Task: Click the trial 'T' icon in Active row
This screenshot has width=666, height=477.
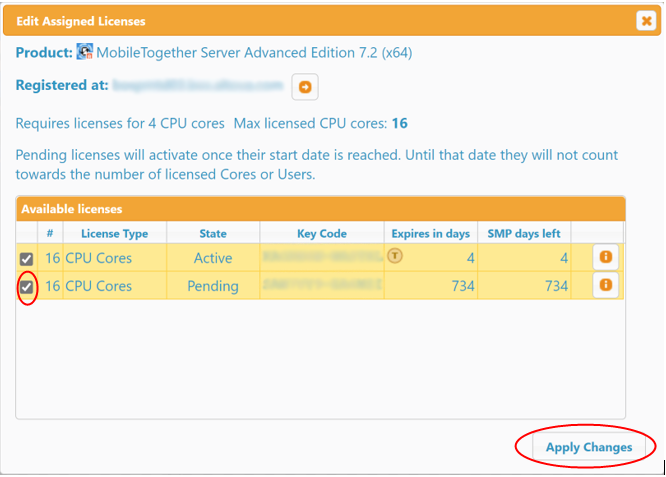Action: tap(394, 255)
